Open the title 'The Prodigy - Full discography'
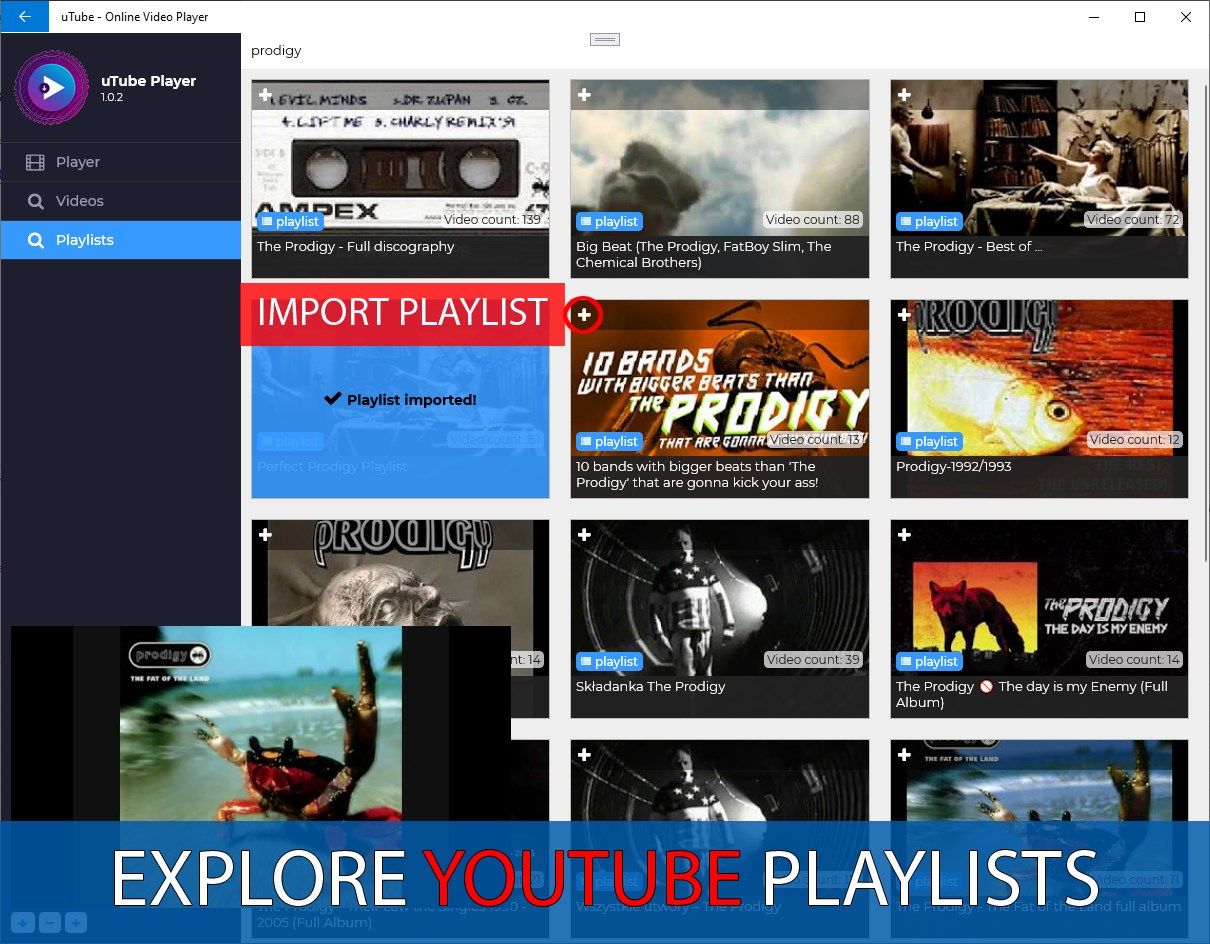Viewport: 1210px width, 944px height. point(355,246)
